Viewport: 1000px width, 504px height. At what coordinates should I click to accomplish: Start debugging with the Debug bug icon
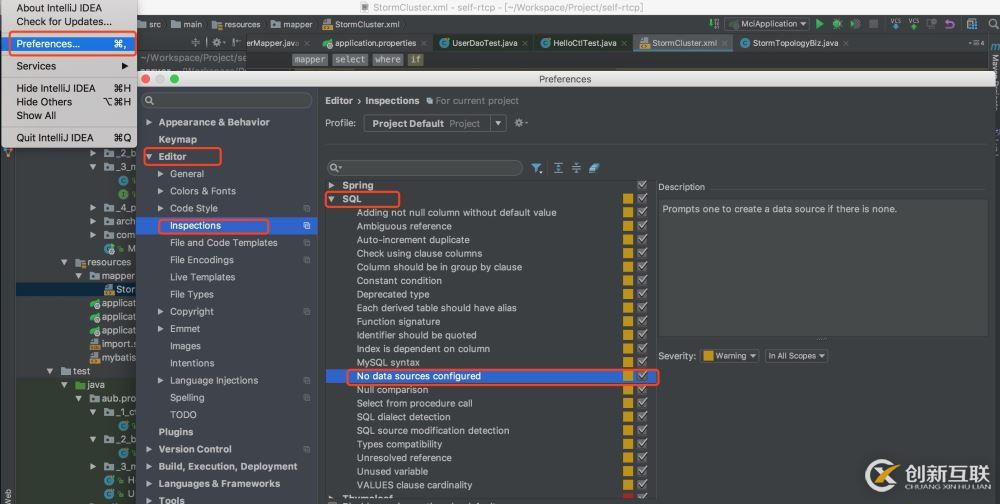point(837,23)
